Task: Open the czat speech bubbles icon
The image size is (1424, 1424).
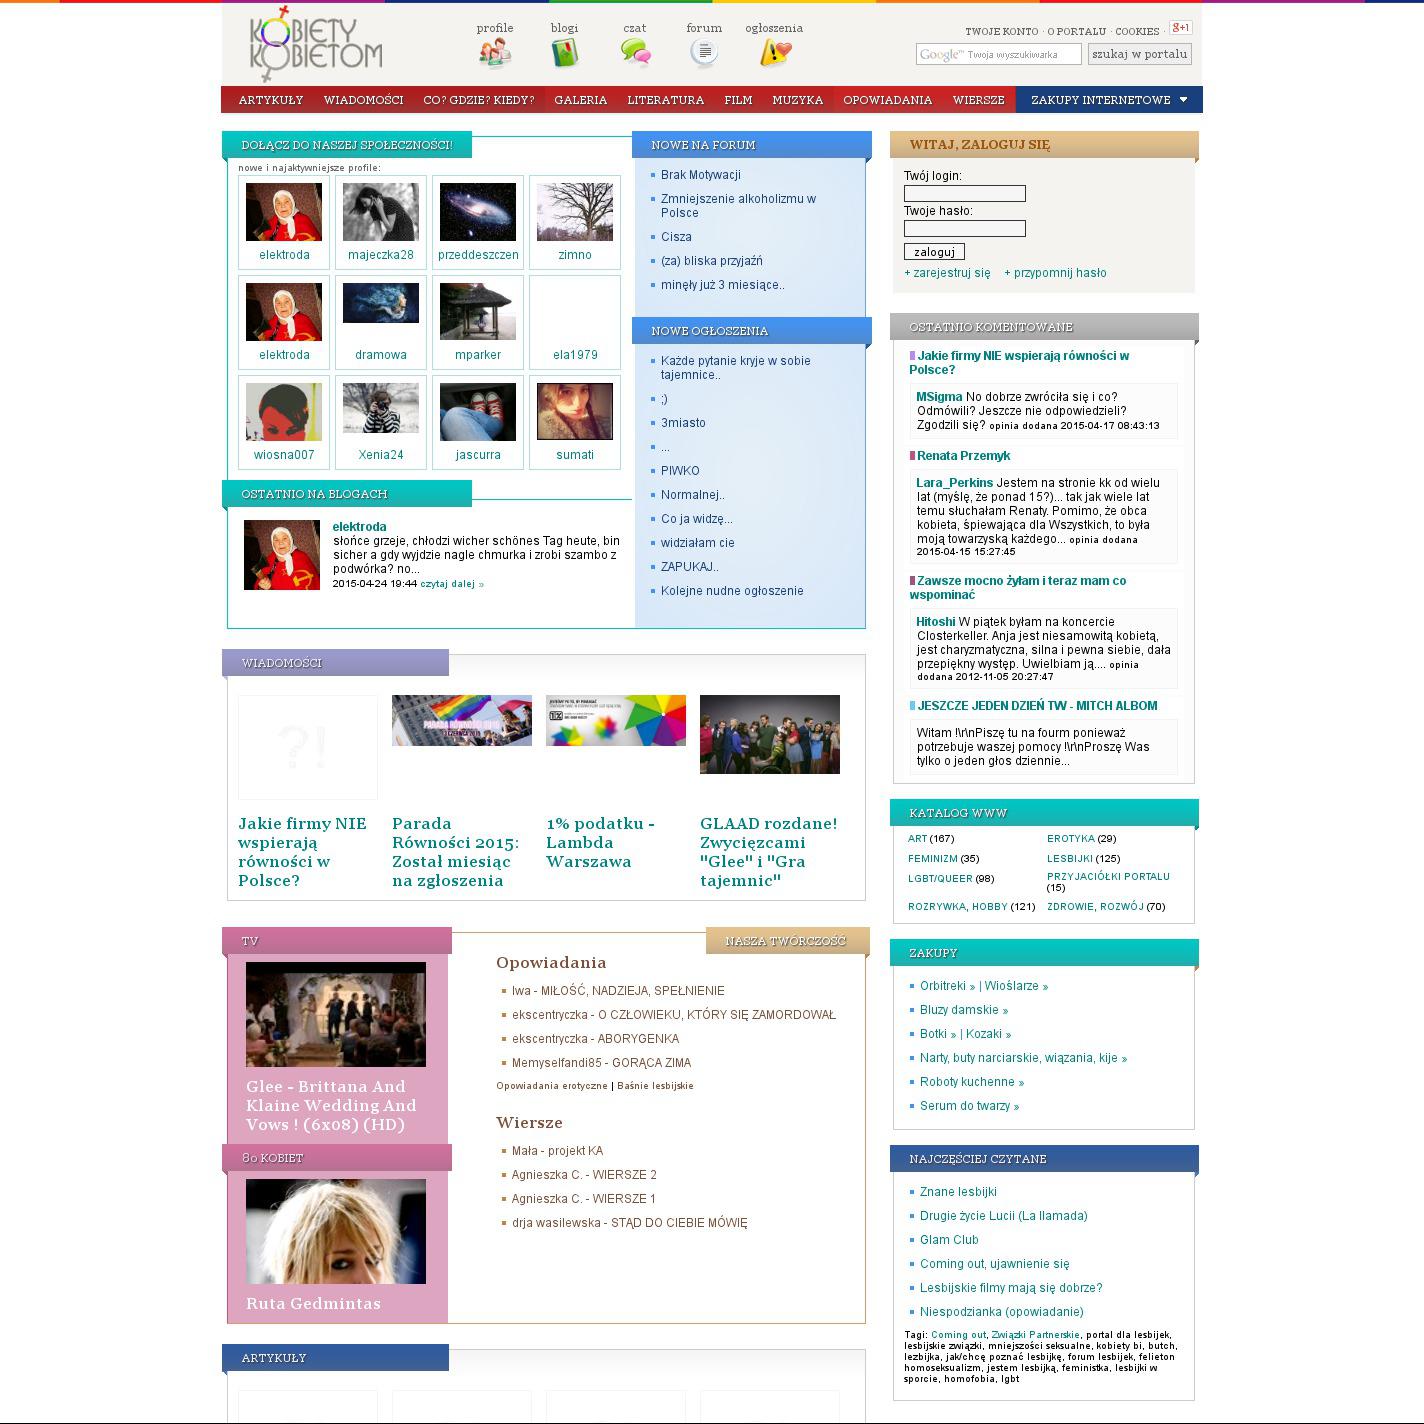Action: pyautogui.click(x=635, y=53)
